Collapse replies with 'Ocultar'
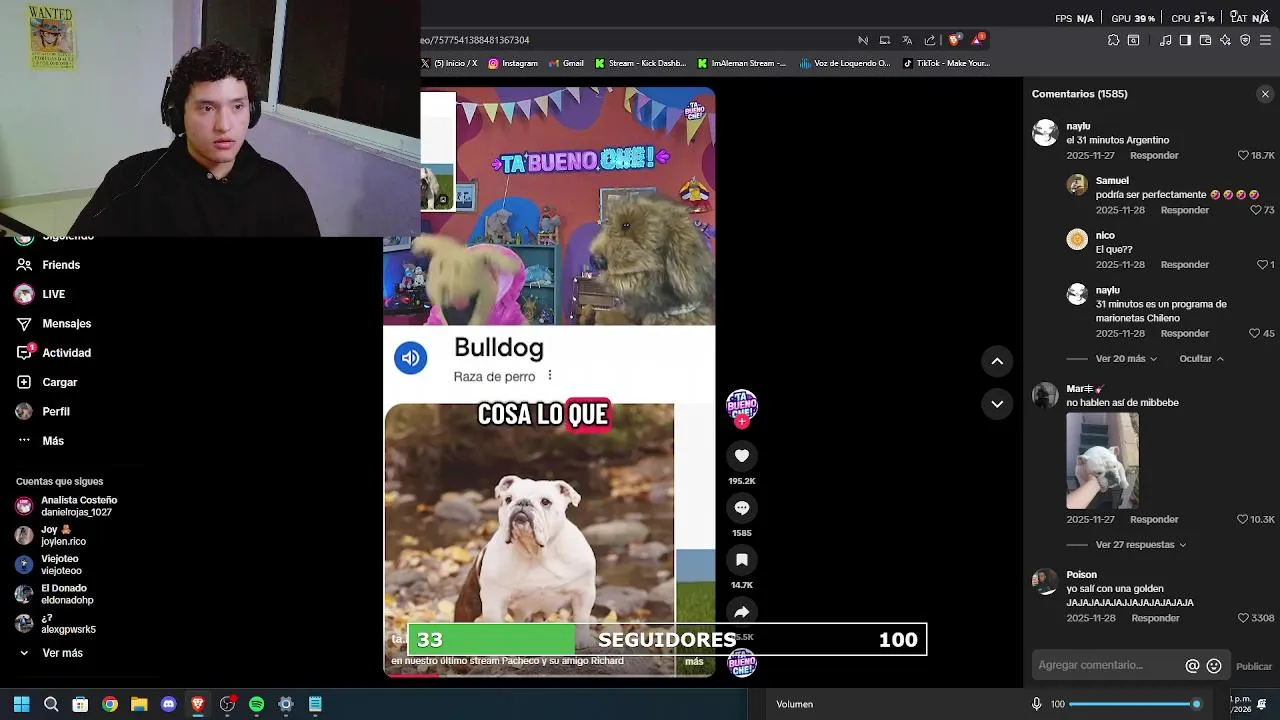Screen dimensions: 1280x720 [x=1201, y=359]
